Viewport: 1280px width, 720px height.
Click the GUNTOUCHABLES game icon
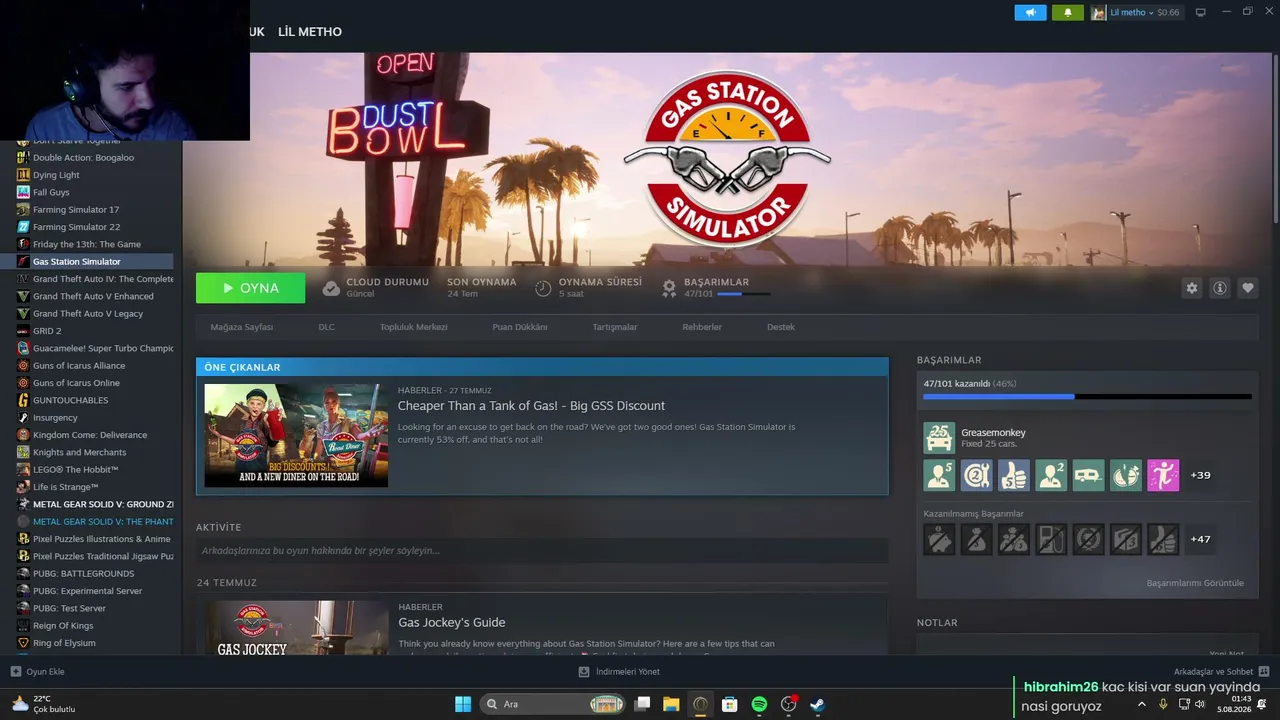(x=23, y=400)
